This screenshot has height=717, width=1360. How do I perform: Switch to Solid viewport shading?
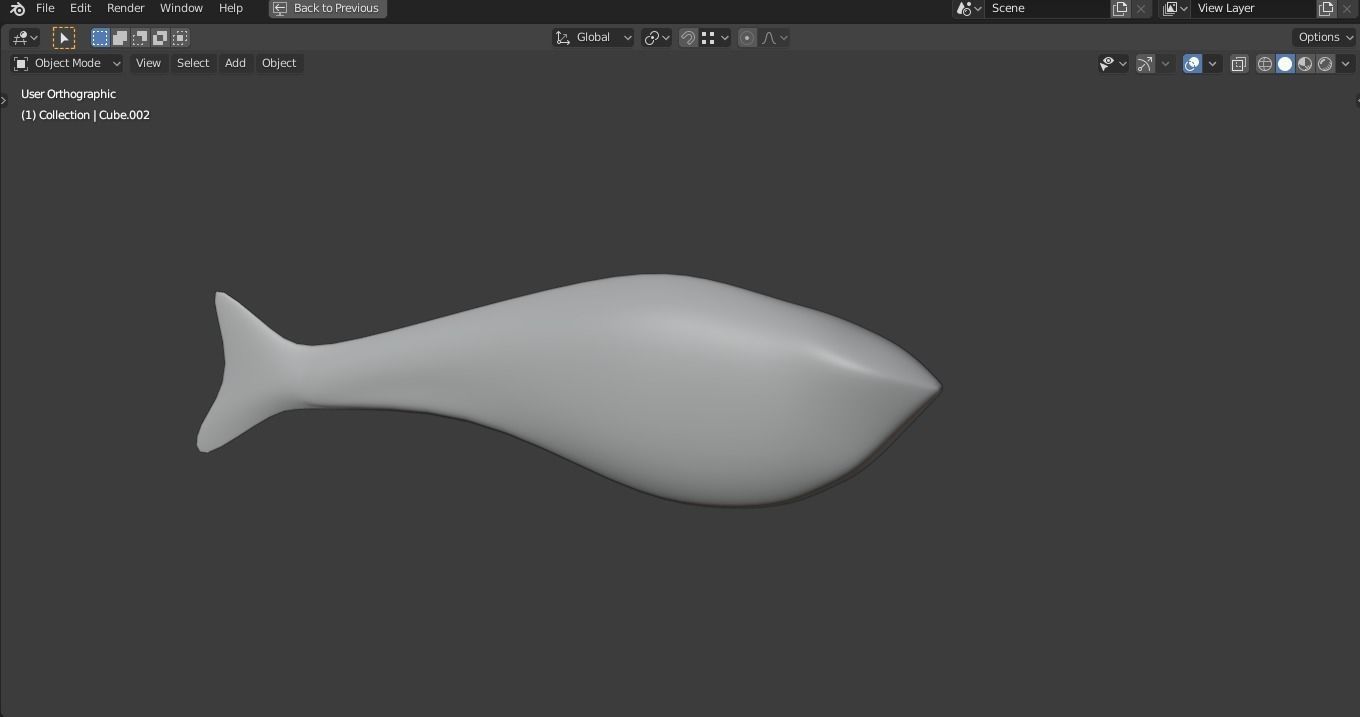click(x=1285, y=64)
